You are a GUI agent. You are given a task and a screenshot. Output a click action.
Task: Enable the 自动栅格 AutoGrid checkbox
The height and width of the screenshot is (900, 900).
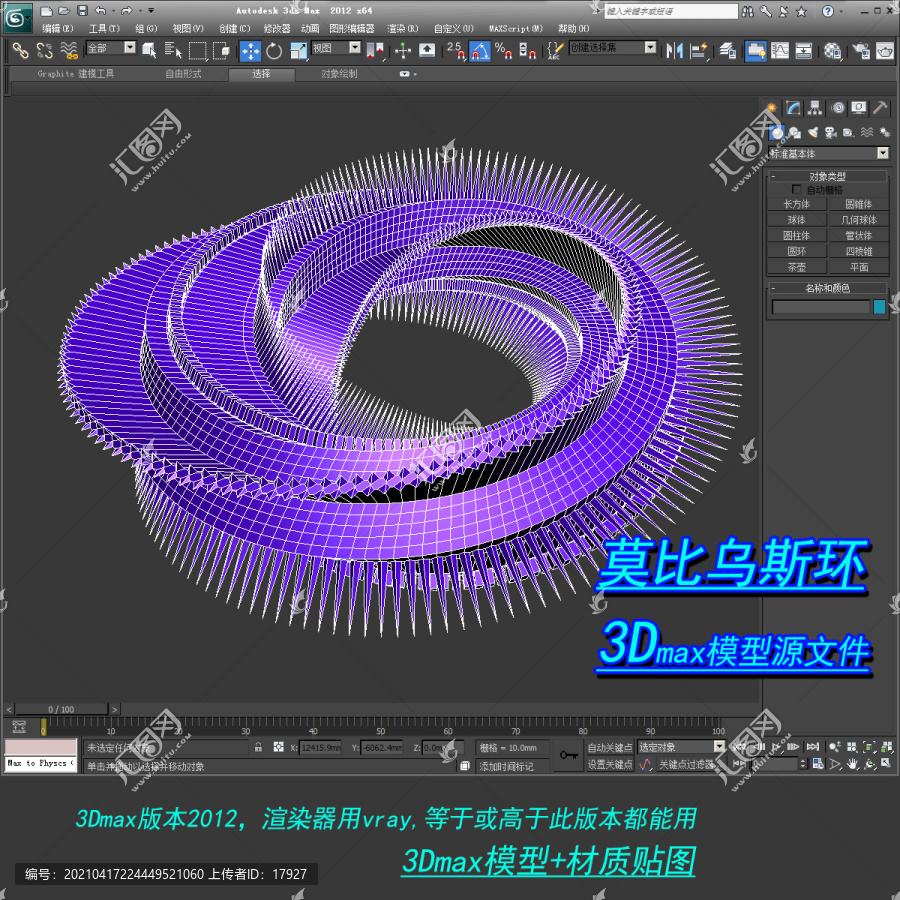point(796,189)
